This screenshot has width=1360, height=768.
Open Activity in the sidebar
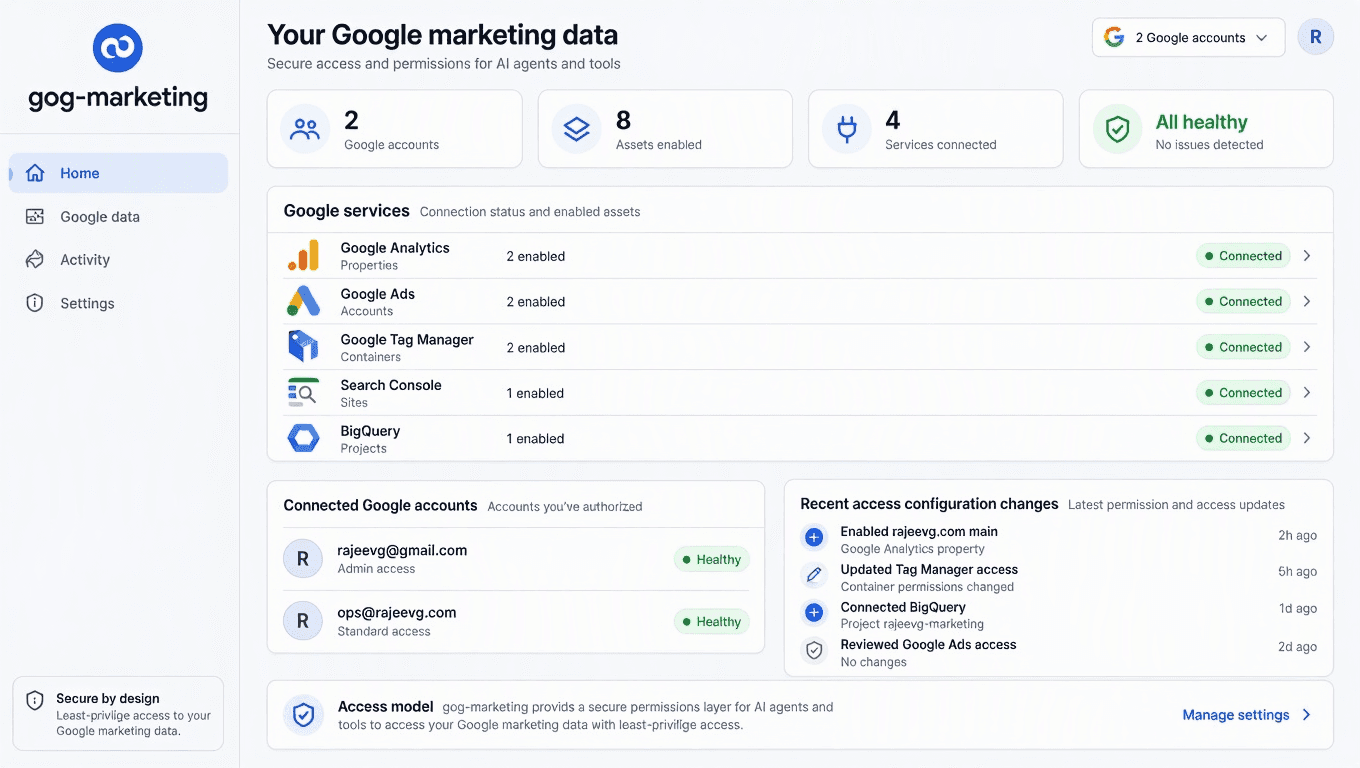pyautogui.click(x=119, y=260)
